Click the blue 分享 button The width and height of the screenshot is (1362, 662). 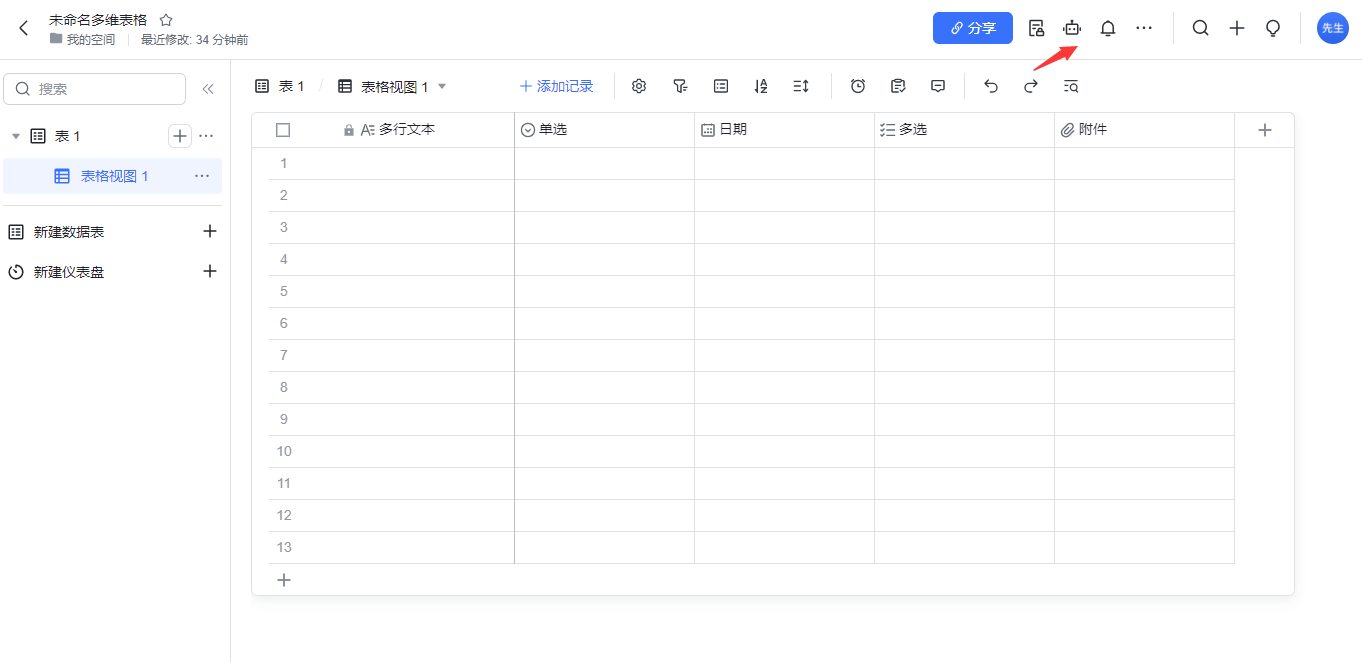tap(972, 28)
